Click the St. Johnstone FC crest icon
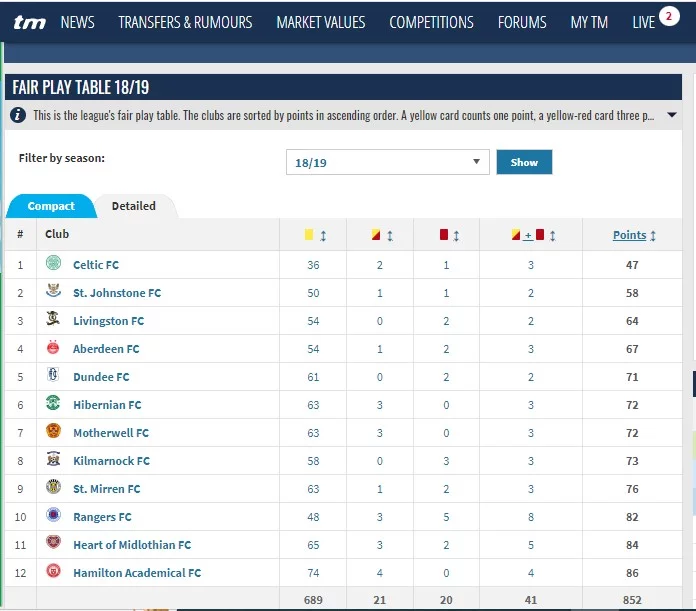 coord(53,292)
